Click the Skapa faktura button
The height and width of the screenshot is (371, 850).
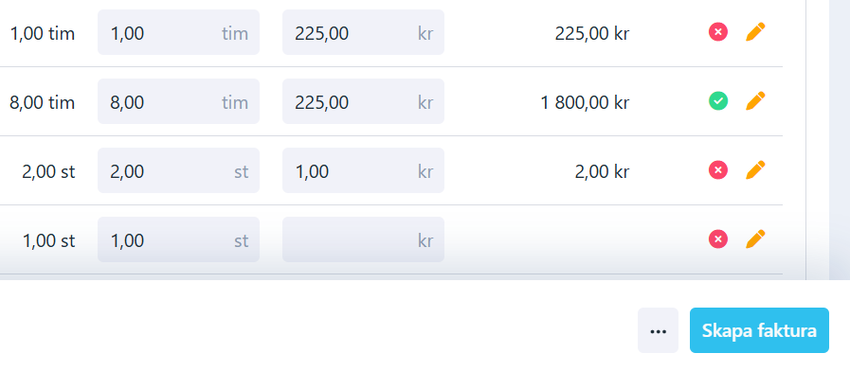point(759,330)
